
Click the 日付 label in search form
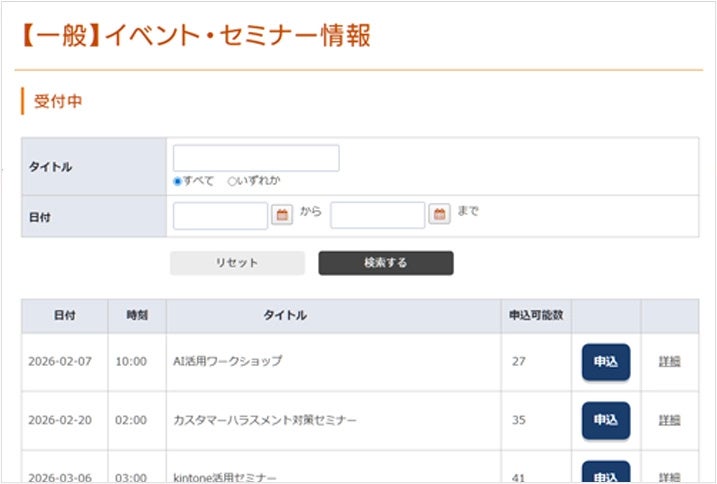point(39,217)
